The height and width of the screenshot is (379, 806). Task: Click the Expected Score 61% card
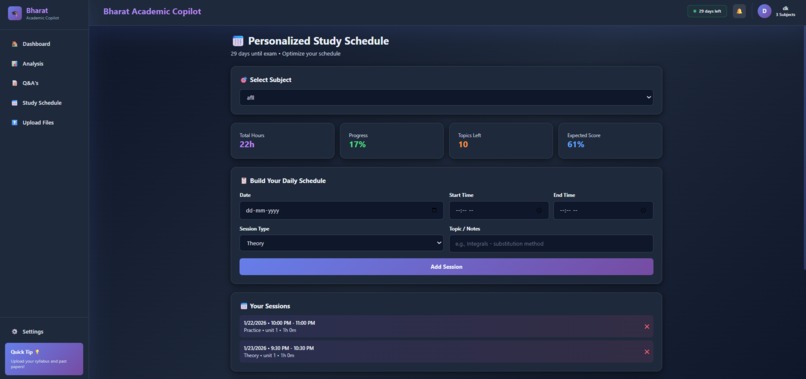coord(610,140)
